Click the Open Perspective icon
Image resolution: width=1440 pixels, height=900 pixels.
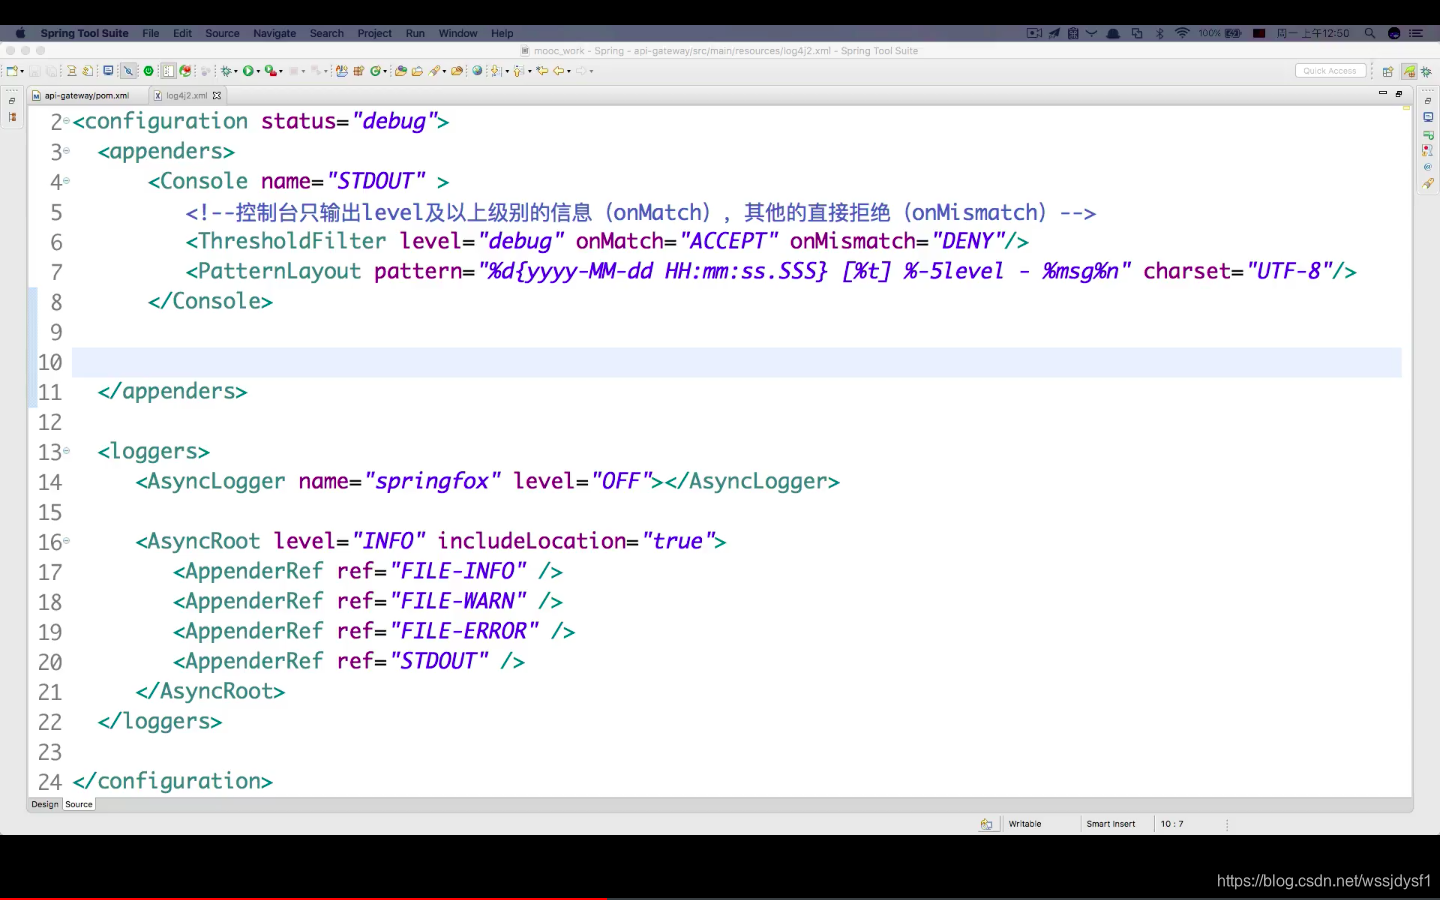click(x=1388, y=71)
